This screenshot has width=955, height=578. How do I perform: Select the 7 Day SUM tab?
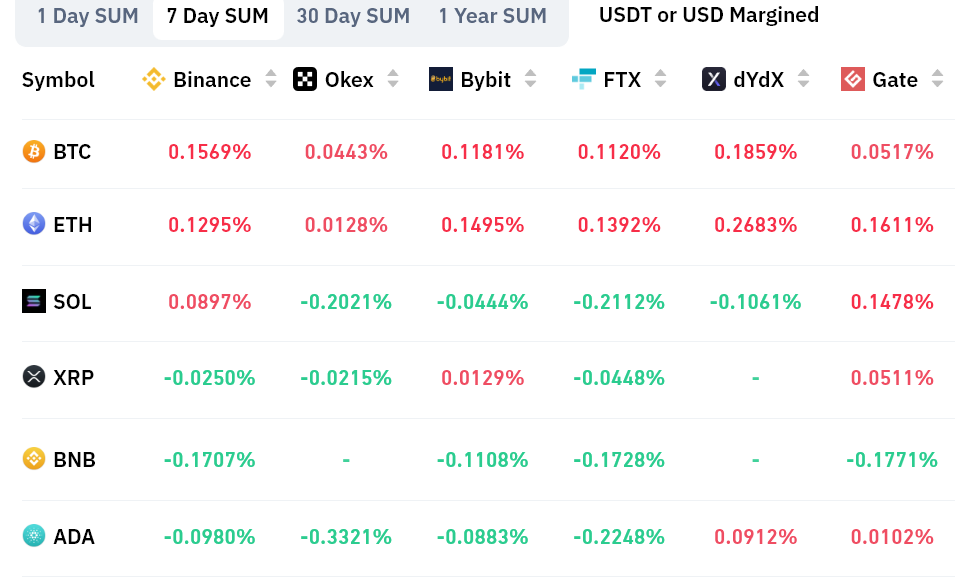[218, 16]
